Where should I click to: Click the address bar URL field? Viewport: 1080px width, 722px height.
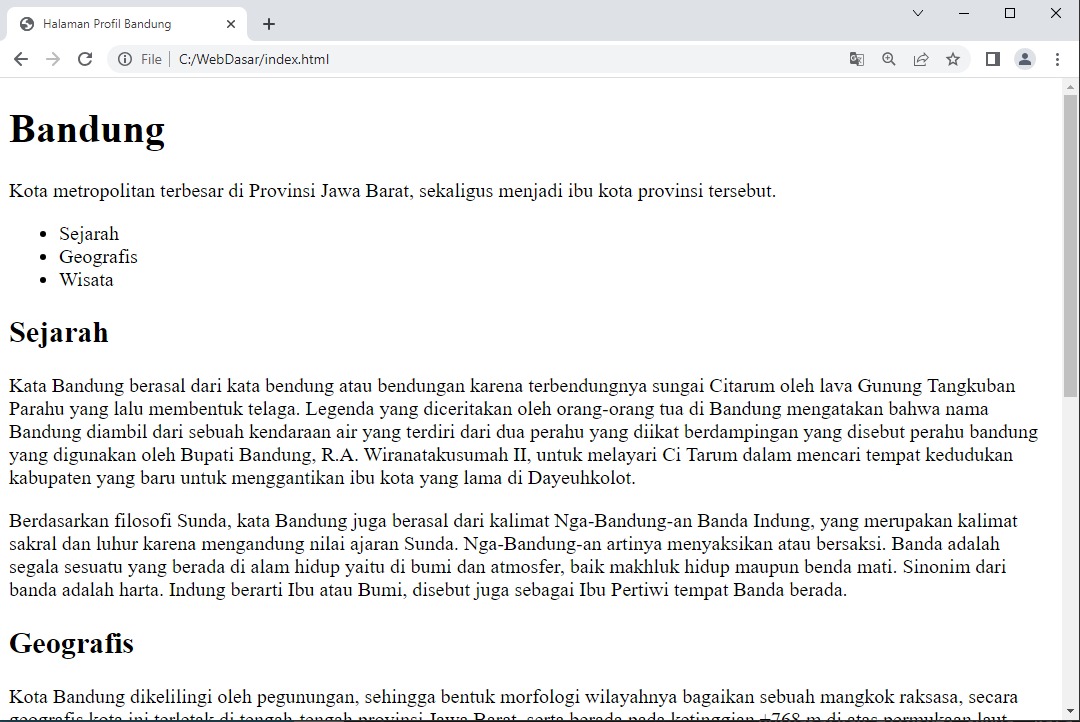(x=500, y=59)
